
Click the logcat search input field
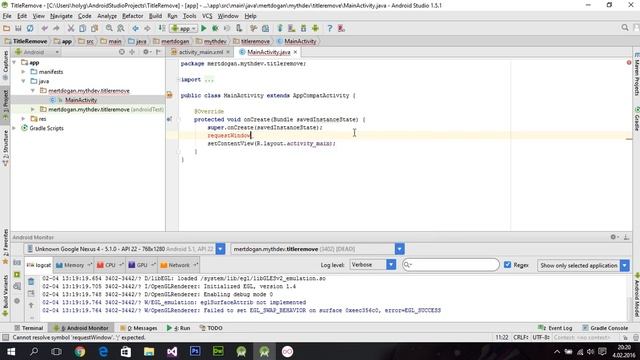point(451,265)
